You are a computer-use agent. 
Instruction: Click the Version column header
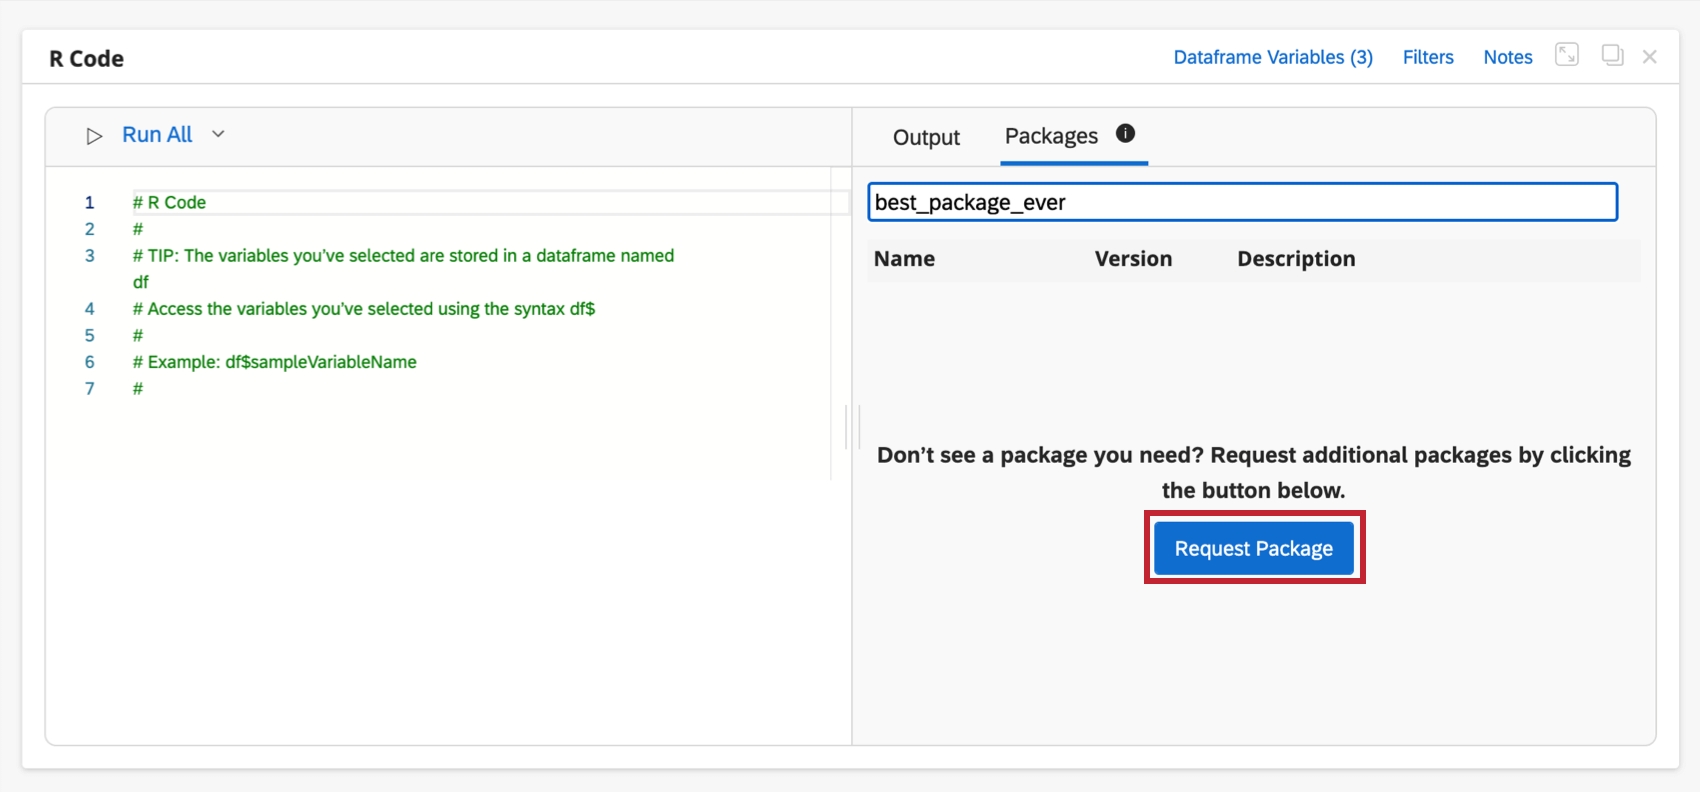(x=1133, y=259)
